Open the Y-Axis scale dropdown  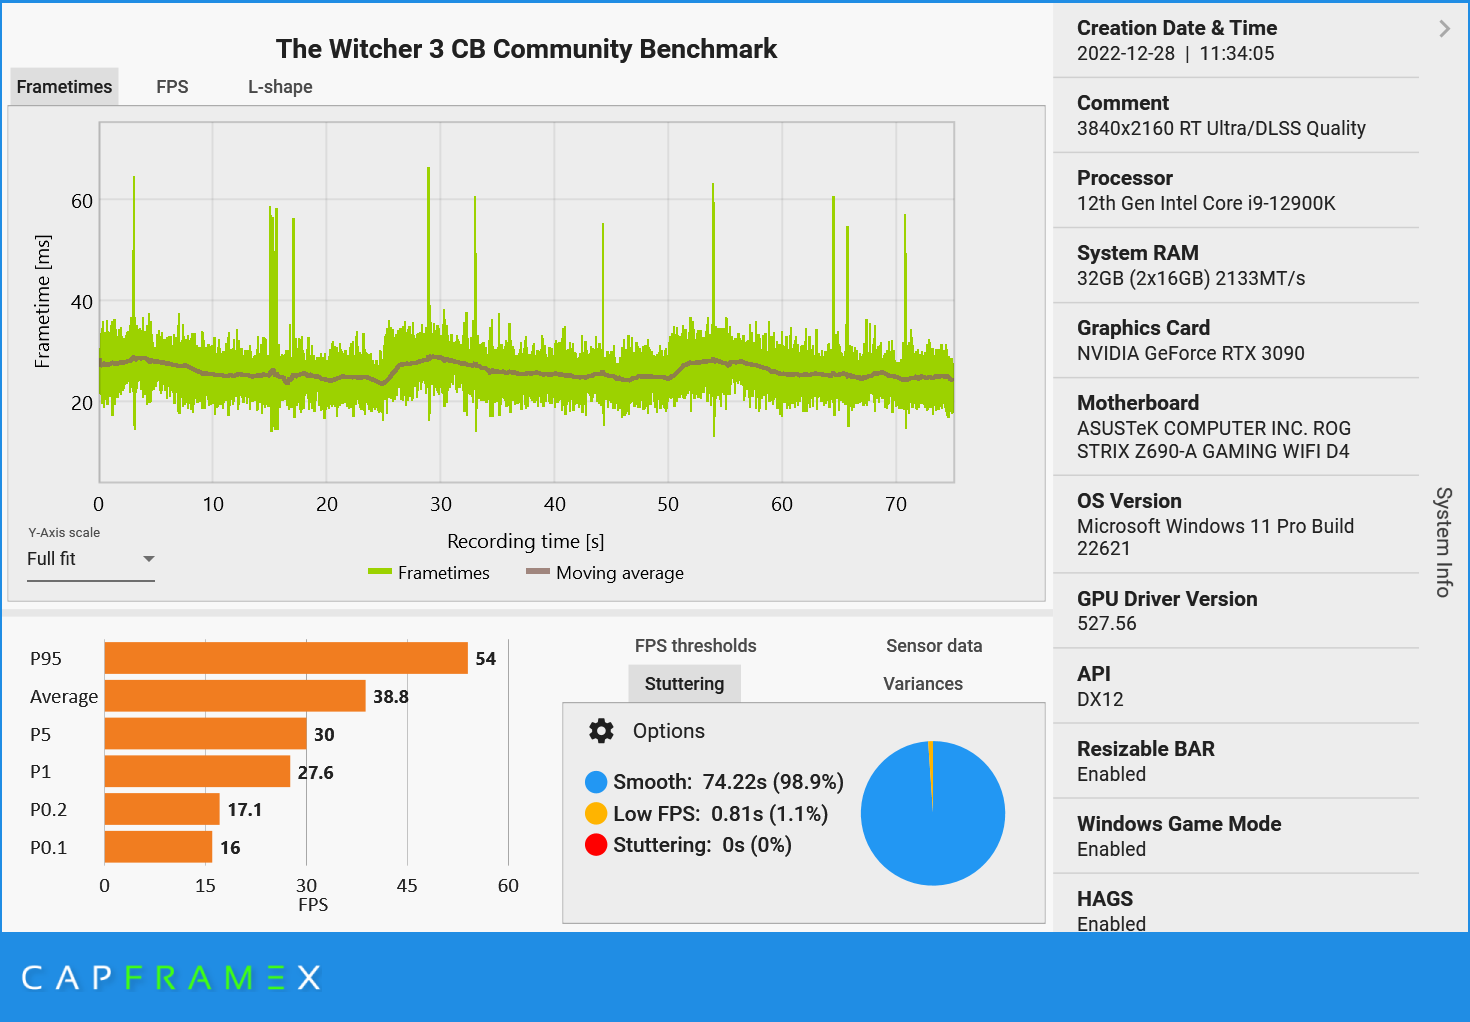click(x=148, y=559)
